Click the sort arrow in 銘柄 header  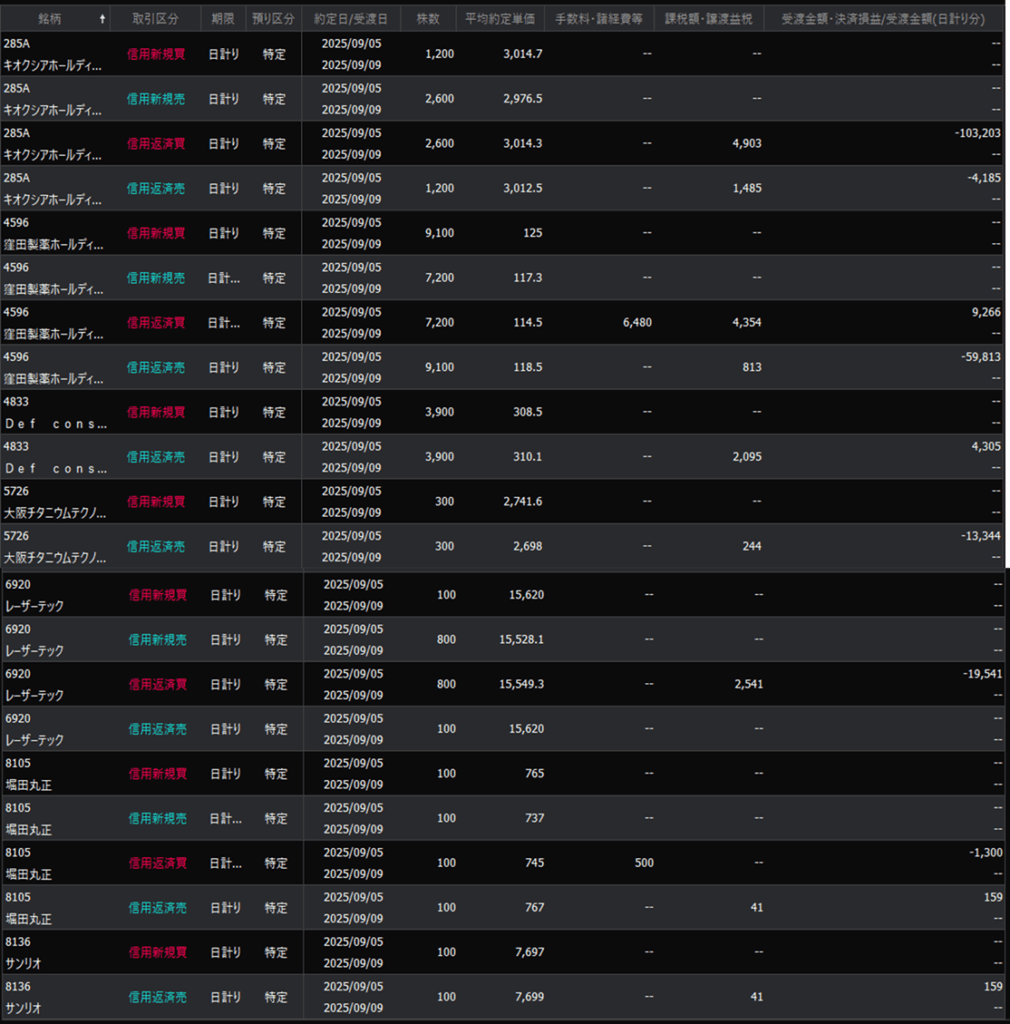click(x=103, y=19)
